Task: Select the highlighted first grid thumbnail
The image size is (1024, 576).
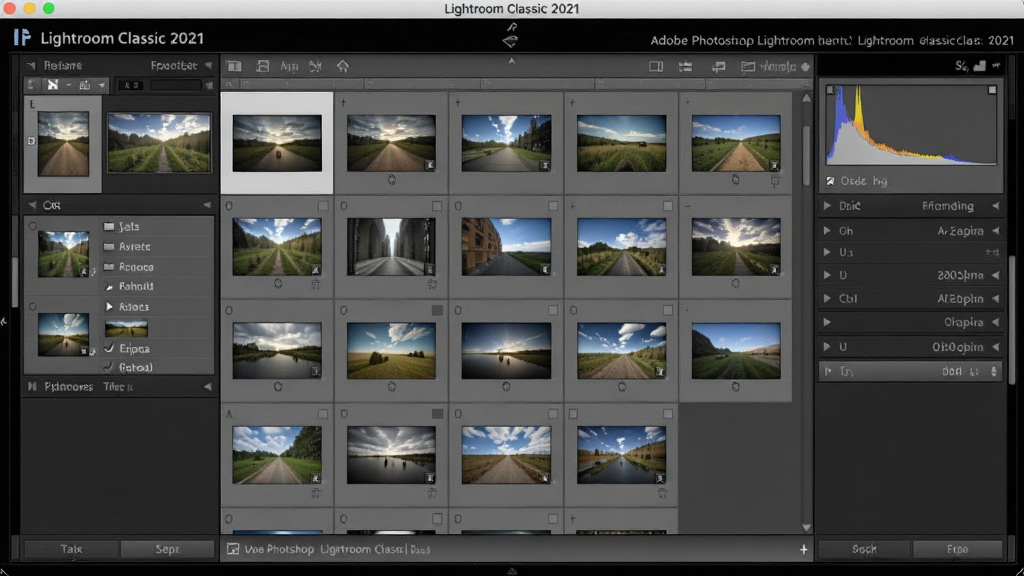Action: point(277,143)
